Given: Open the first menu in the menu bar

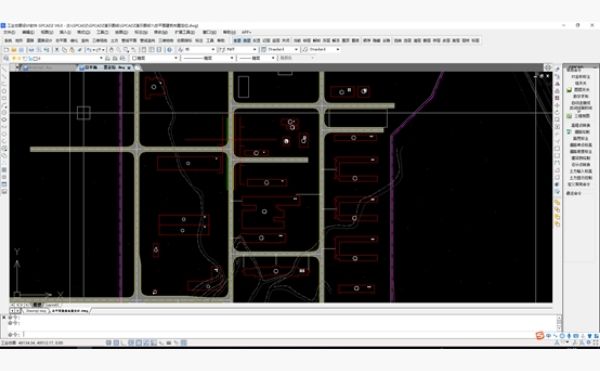Looking at the screenshot, I should pos(9,32).
